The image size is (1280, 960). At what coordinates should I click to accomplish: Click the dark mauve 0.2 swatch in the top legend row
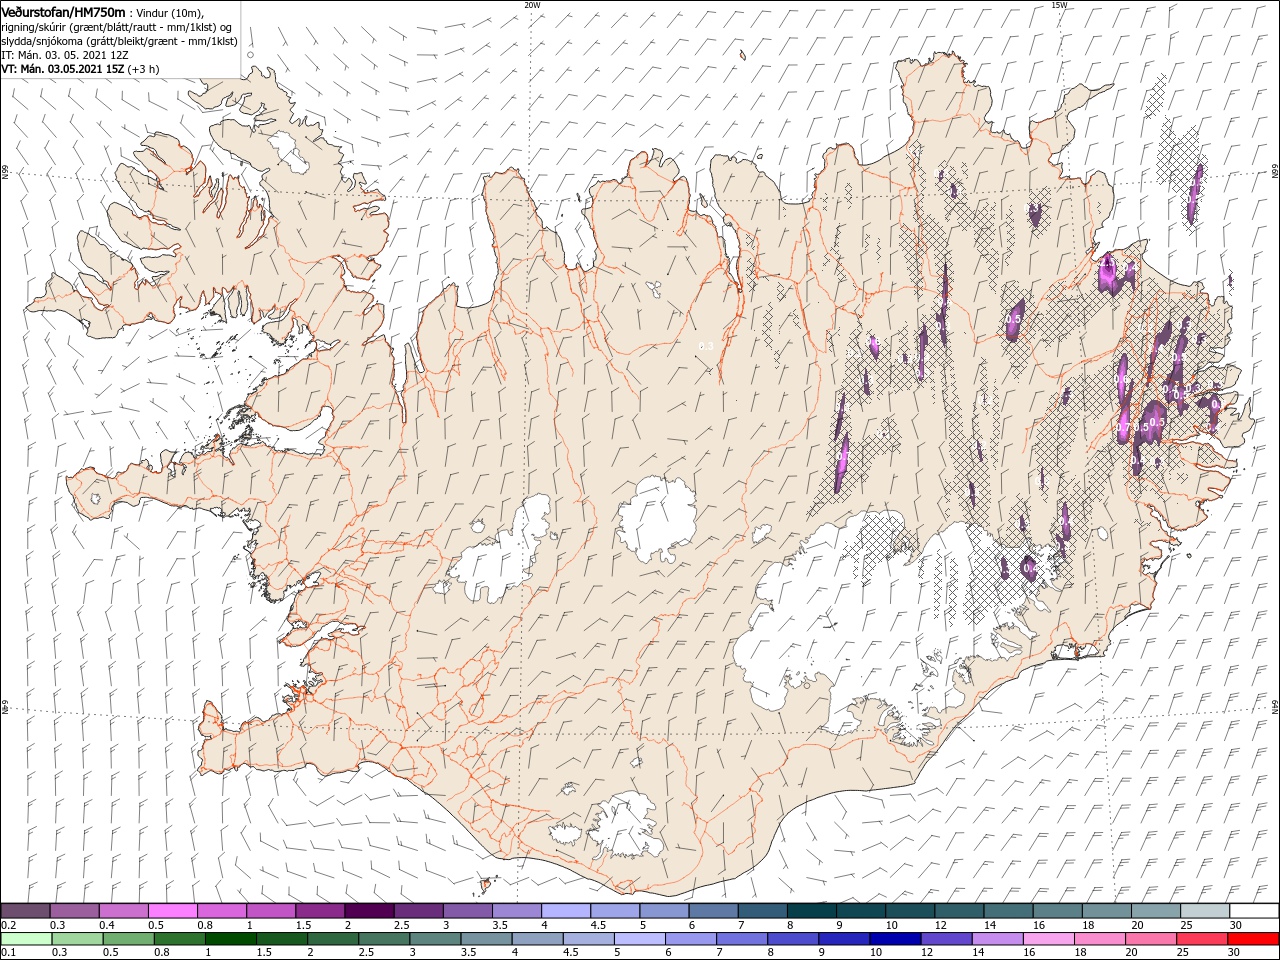point(26,911)
